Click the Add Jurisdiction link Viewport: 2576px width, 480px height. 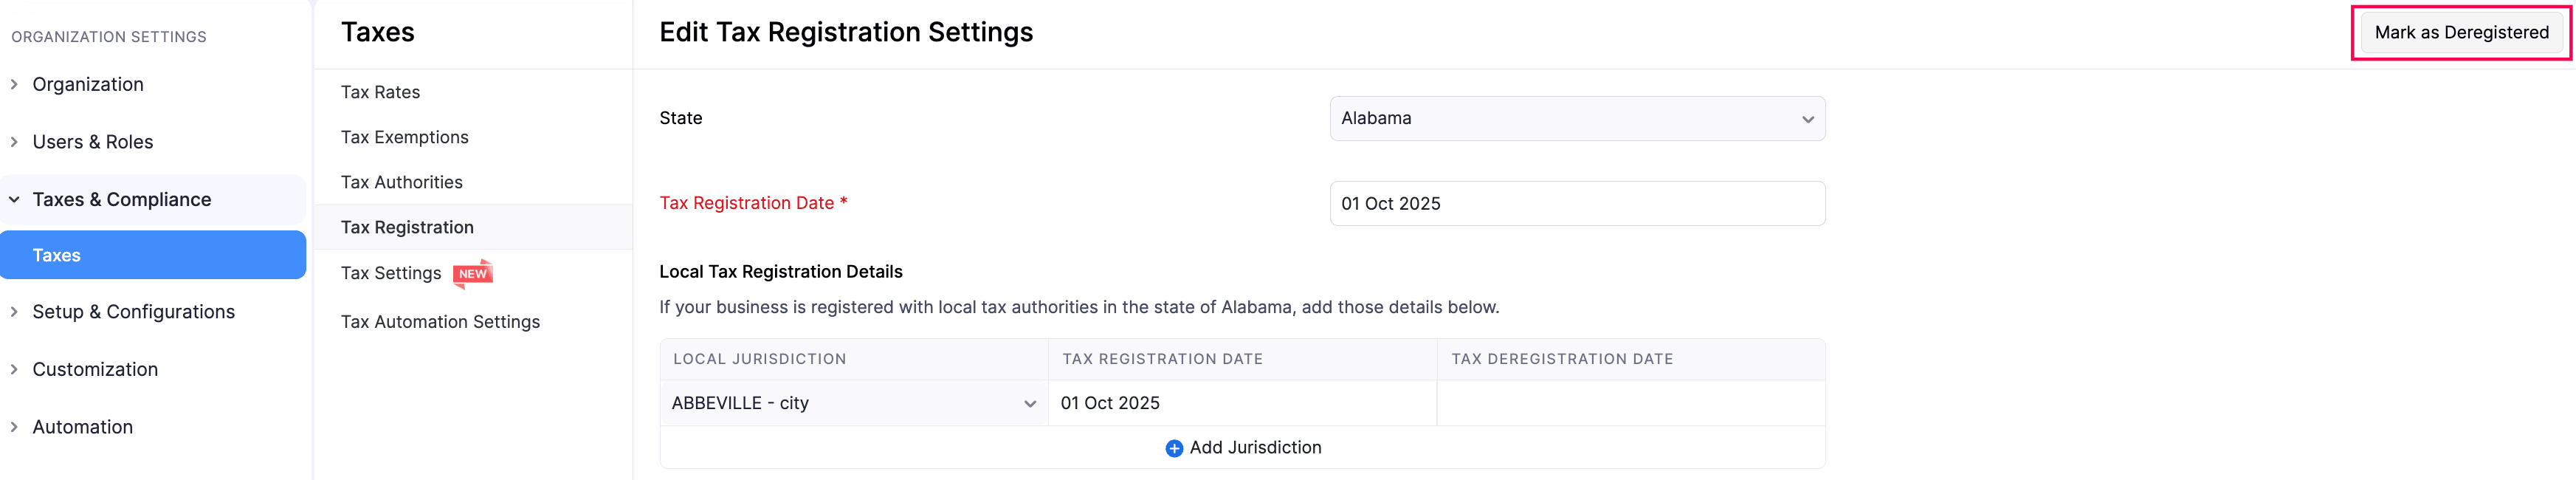click(1255, 447)
